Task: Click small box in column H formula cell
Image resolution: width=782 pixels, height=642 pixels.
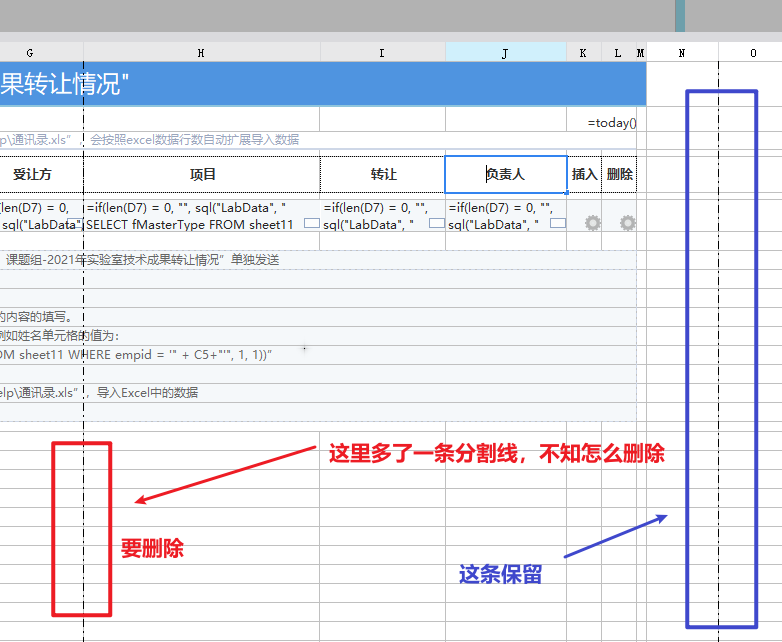Action: [312, 223]
